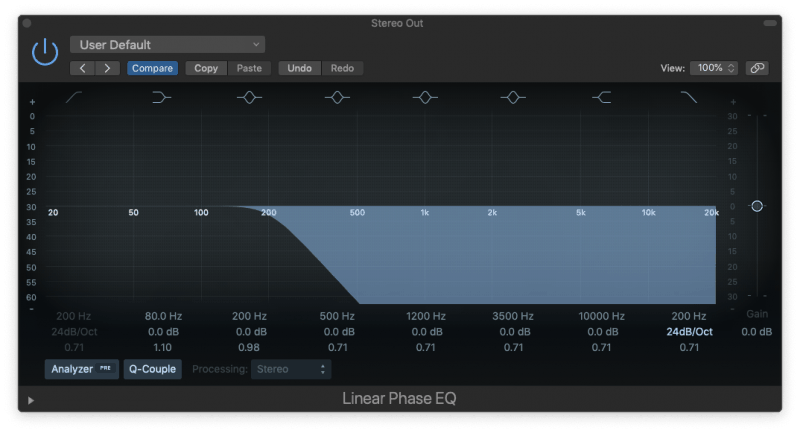Toggle the 1200 Hz parametric band icon
Screen dimensions: 800x433
tap(425, 97)
